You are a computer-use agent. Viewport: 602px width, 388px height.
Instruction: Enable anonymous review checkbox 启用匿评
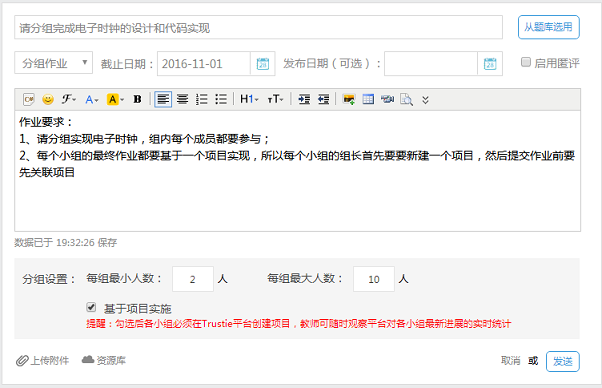click(x=526, y=62)
